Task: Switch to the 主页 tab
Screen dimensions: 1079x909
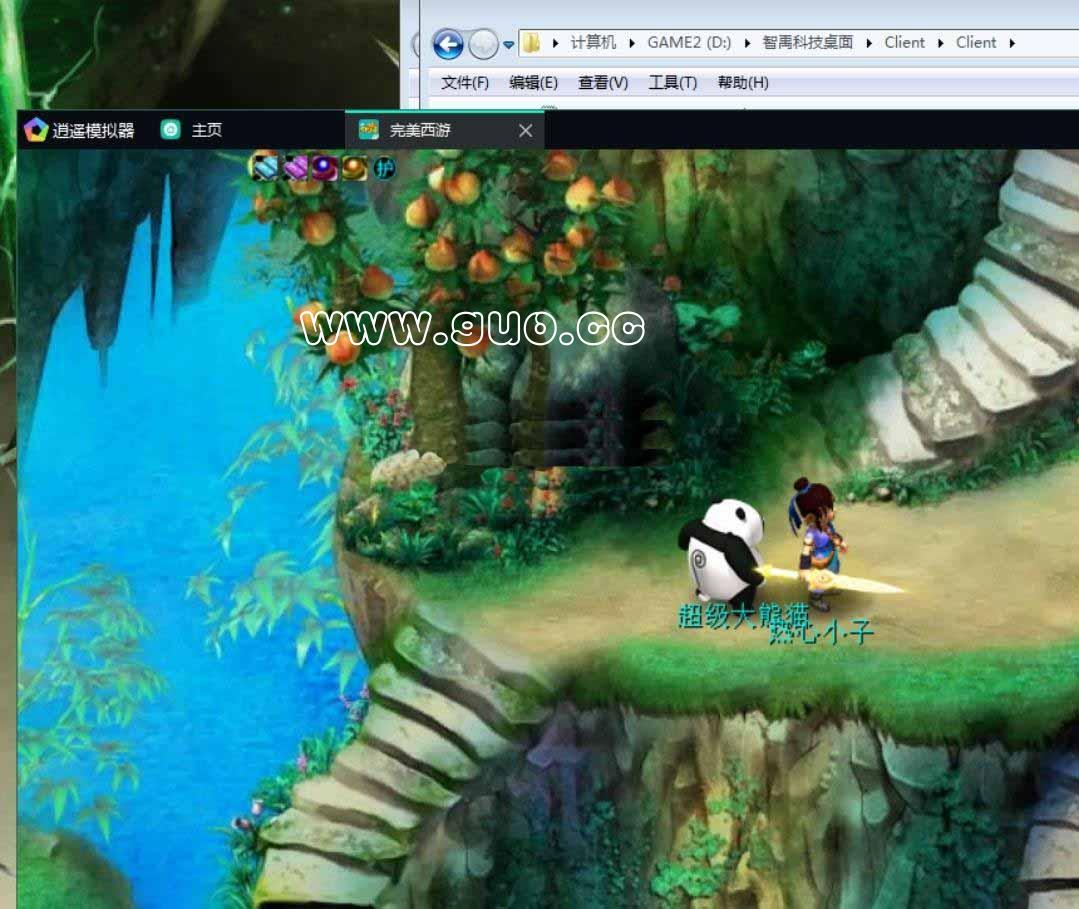Action: 206,130
